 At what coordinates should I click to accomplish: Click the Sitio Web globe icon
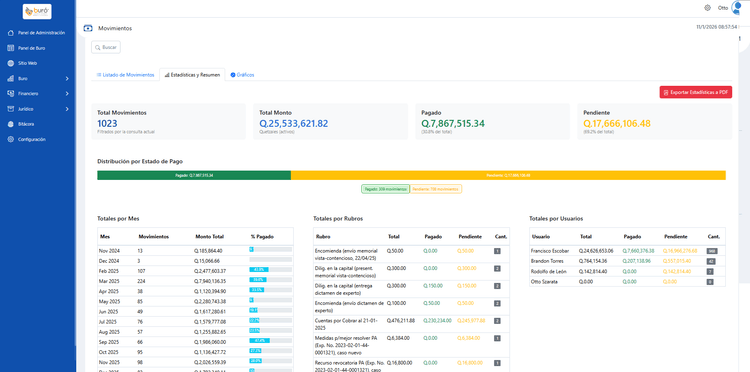(11, 63)
